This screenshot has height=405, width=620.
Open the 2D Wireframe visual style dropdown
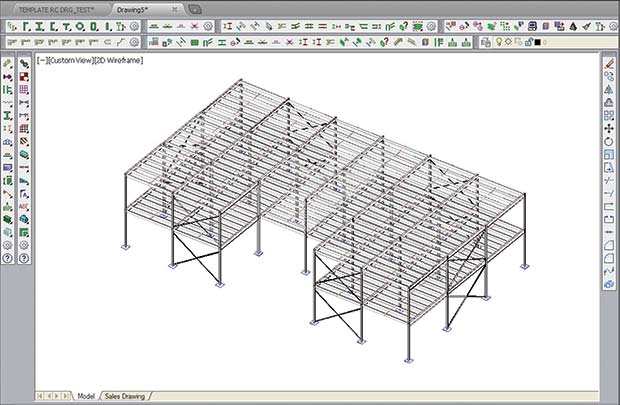coord(120,61)
